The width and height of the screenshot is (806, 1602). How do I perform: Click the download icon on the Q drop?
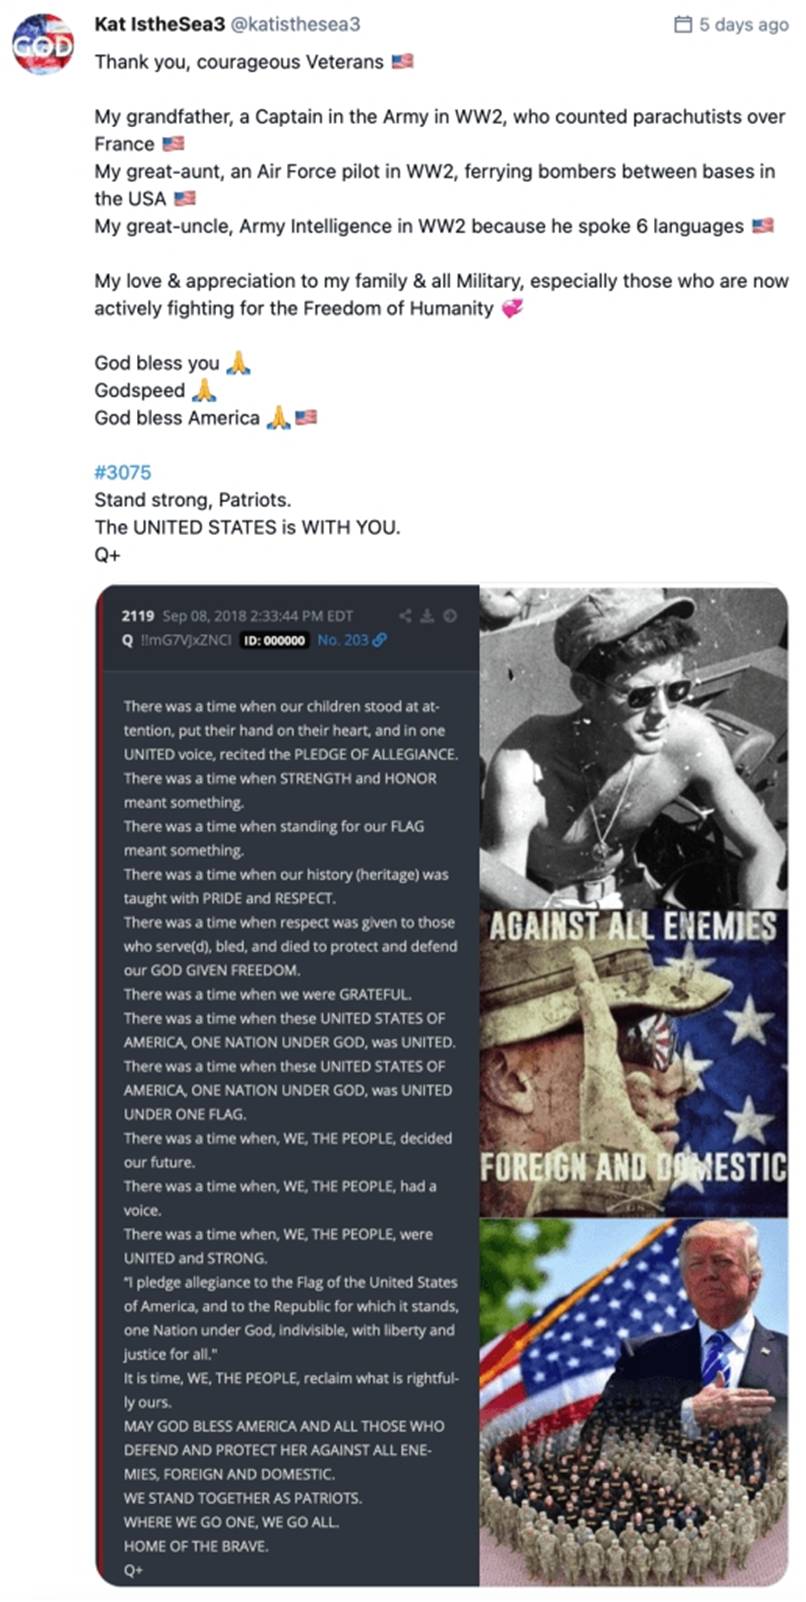[427, 616]
